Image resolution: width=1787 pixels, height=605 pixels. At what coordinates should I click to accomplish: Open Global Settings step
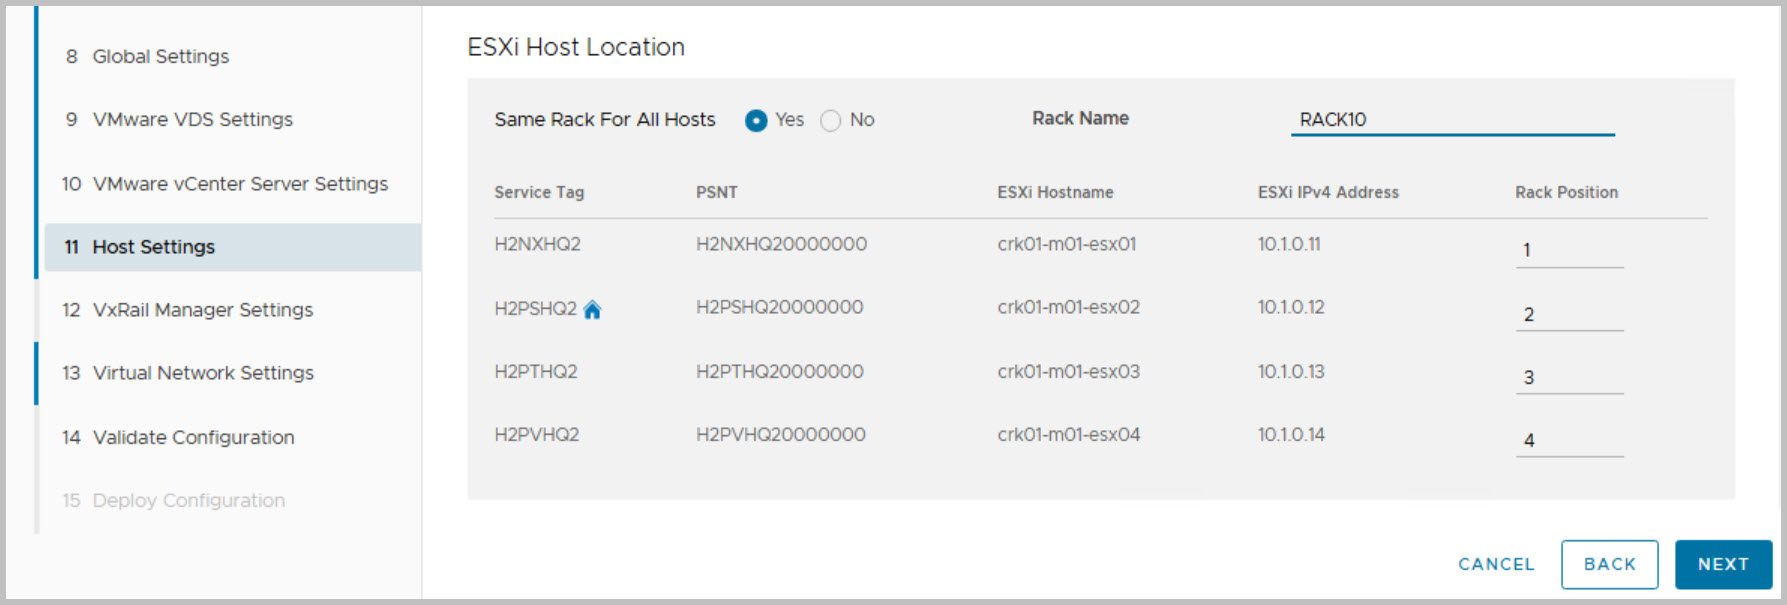160,57
